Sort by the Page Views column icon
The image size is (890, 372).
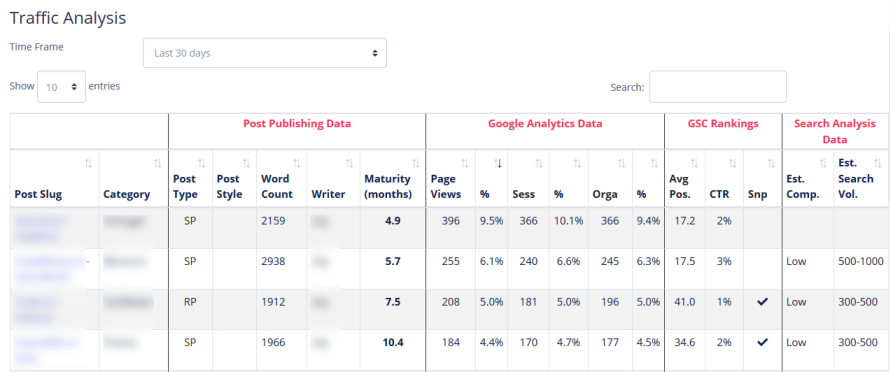pos(465,164)
